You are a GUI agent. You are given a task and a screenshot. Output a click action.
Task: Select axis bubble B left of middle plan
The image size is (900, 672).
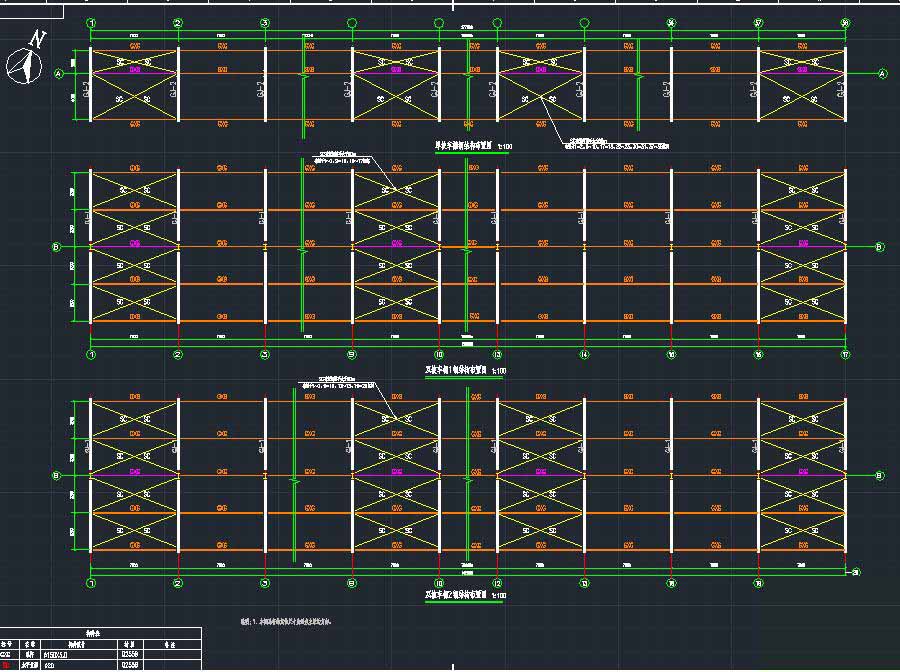(56, 247)
